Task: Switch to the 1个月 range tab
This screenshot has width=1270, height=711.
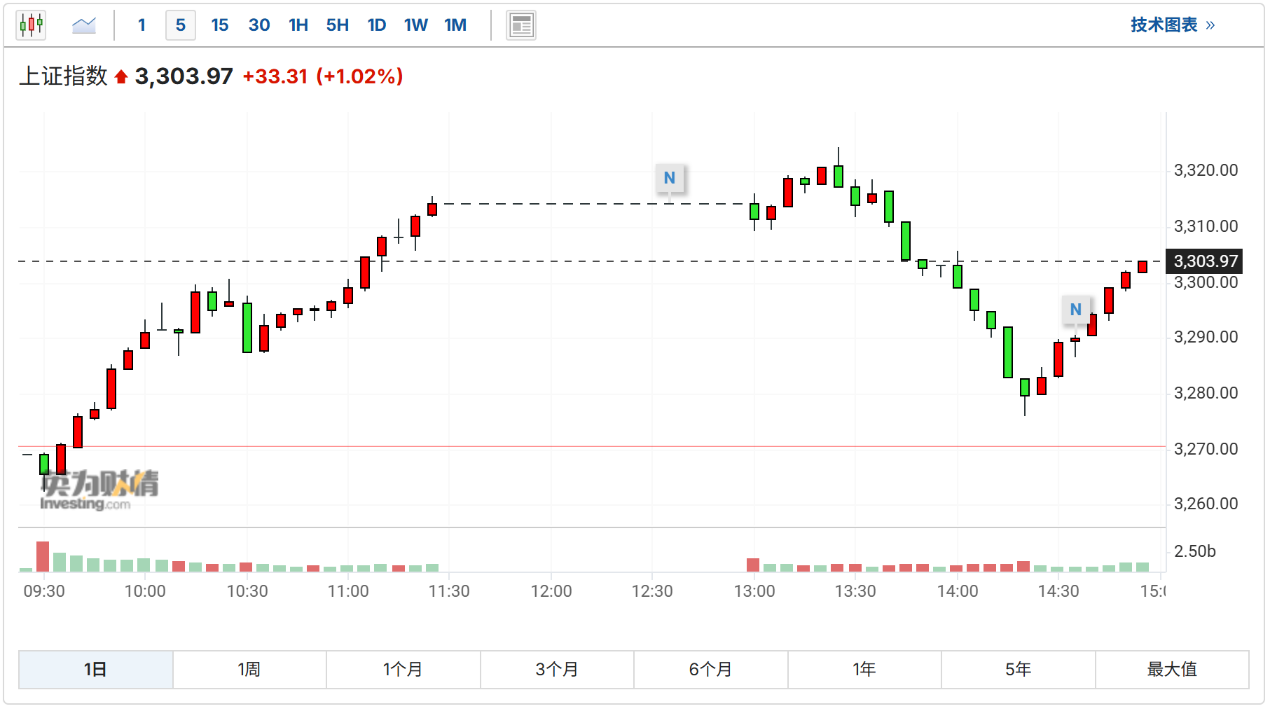Action: [x=403, y=670]
